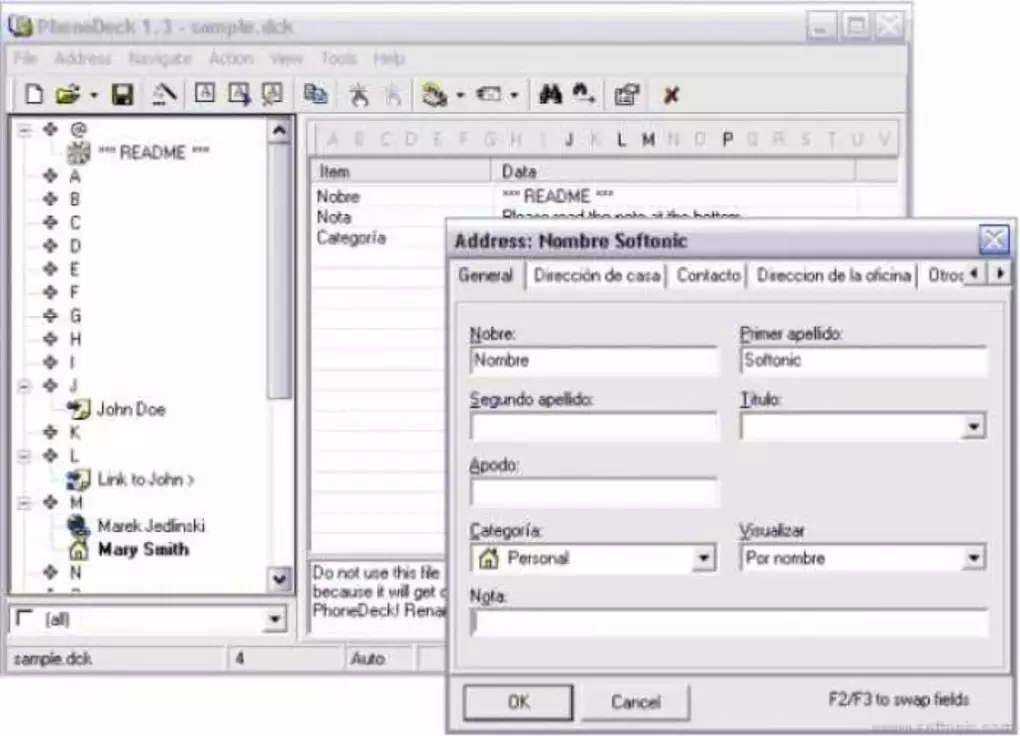The image size is (1020, 736).
Task: Expand the Título combo box
Action: click(974, 427)
